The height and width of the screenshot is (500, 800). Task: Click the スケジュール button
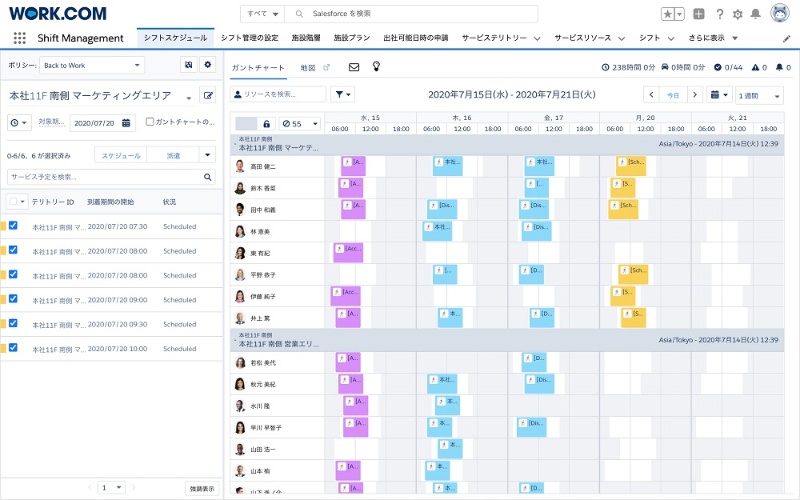pyautogui.click(x=121, y=155)
